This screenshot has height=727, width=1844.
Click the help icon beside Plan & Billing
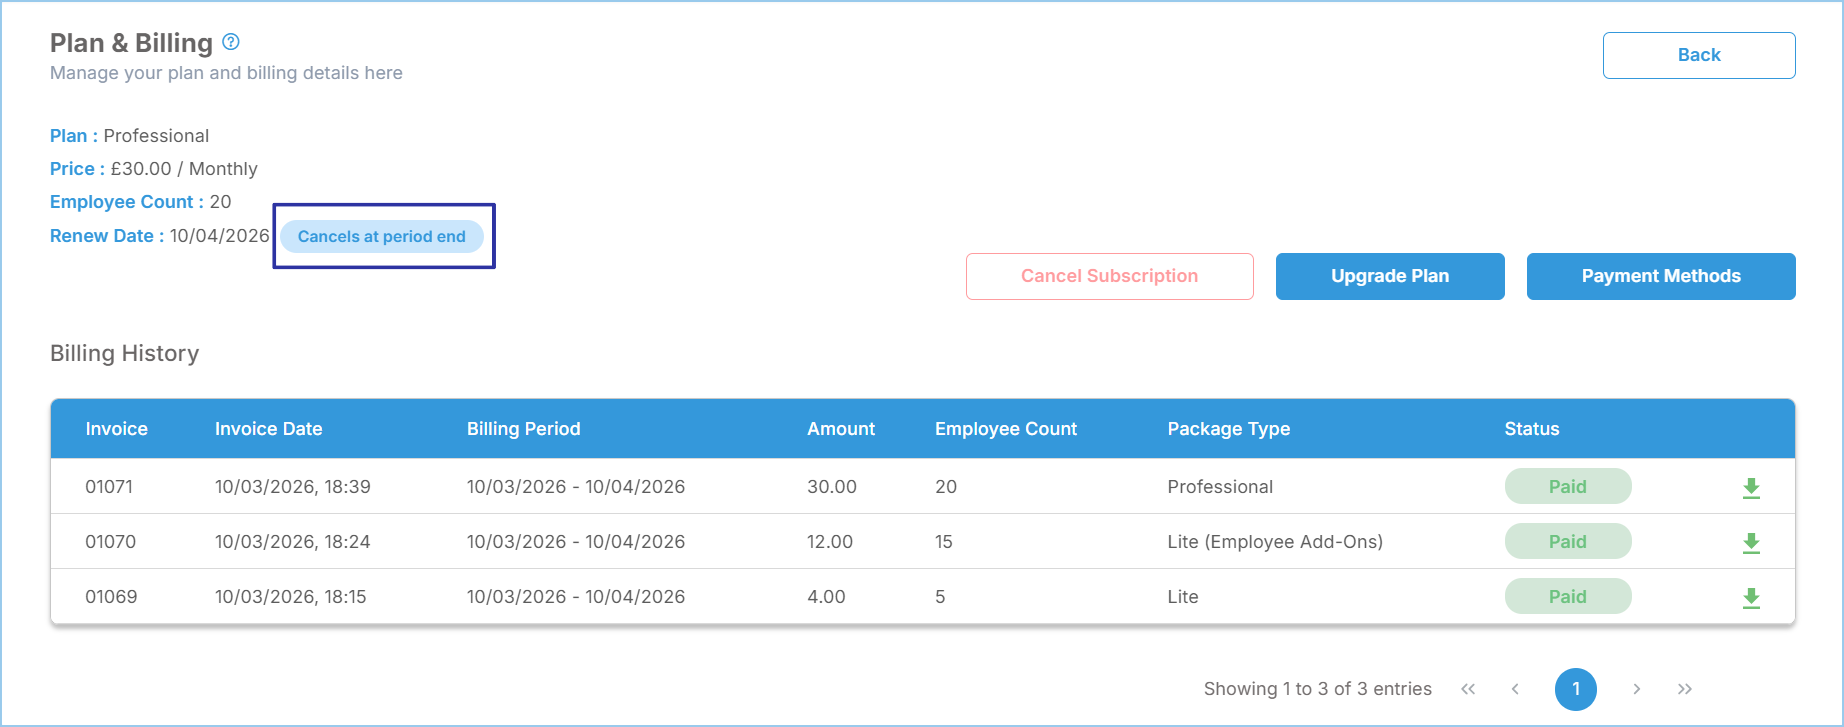tap(231, 42)
